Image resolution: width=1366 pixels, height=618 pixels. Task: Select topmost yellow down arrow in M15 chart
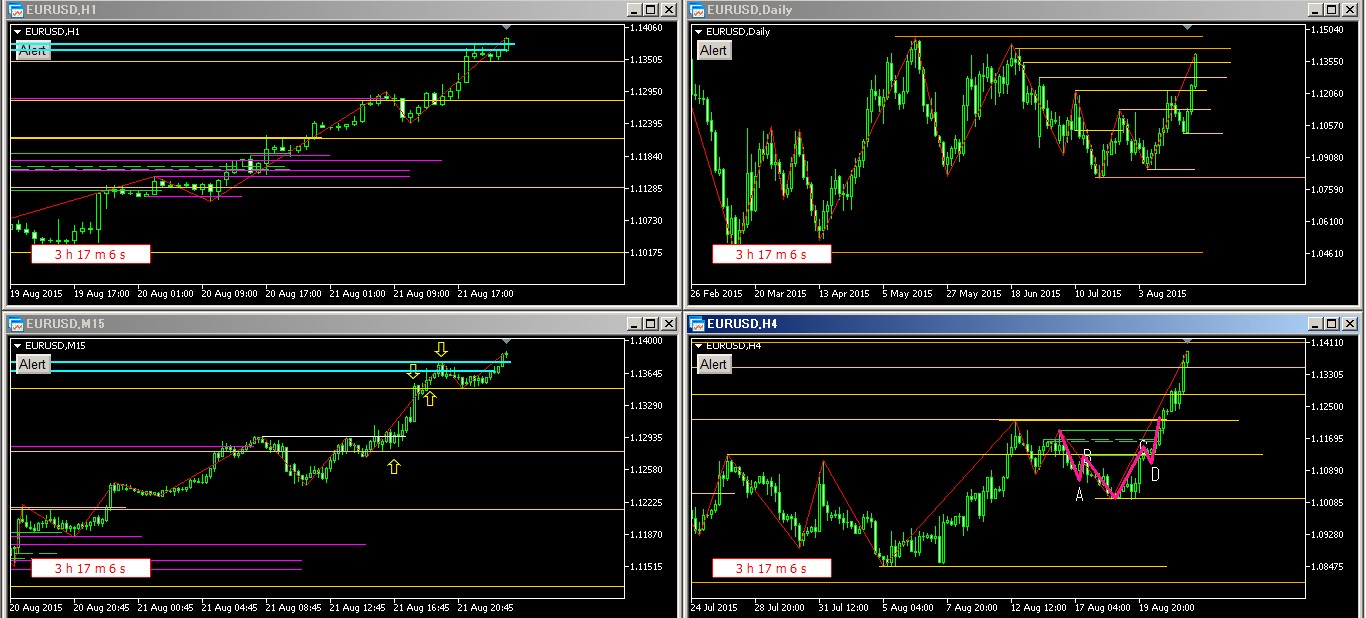pos(441,349)
